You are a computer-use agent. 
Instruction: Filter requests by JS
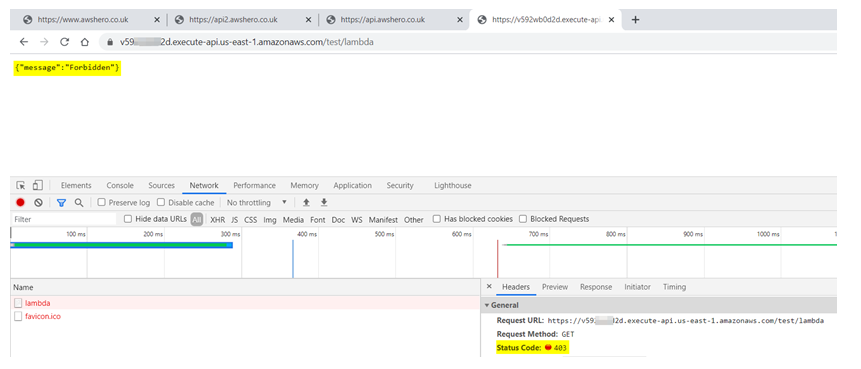tap(234, 220)
